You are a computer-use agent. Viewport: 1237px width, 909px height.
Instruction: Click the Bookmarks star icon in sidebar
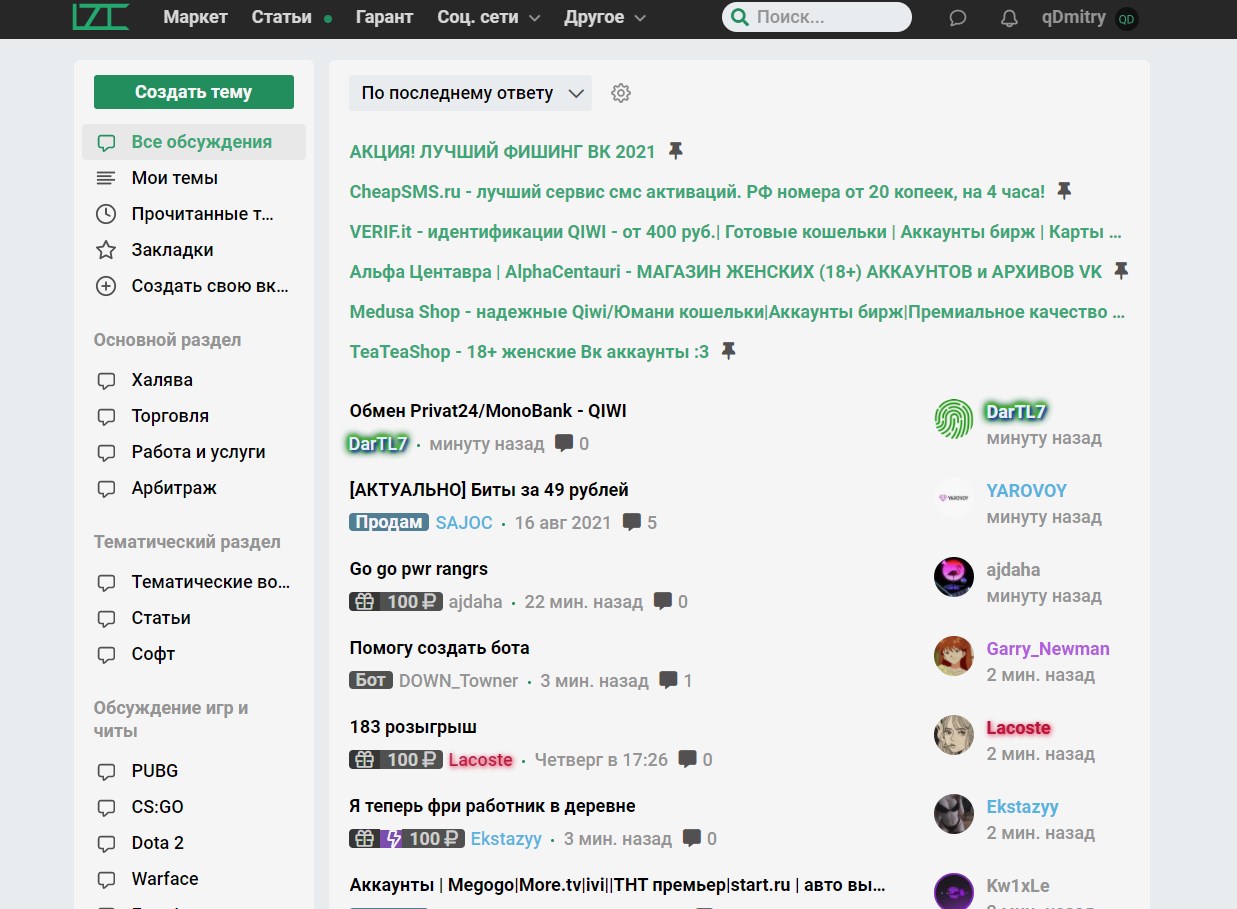pos(106,250)
